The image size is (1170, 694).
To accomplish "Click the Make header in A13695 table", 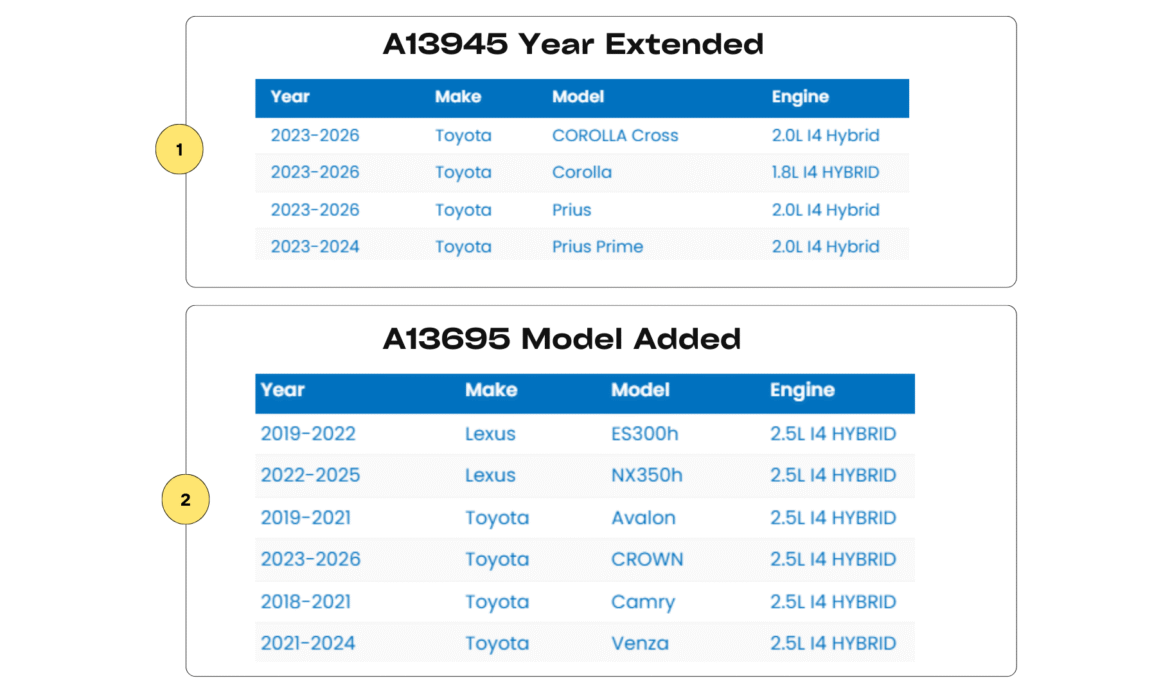I will point(491,390).
